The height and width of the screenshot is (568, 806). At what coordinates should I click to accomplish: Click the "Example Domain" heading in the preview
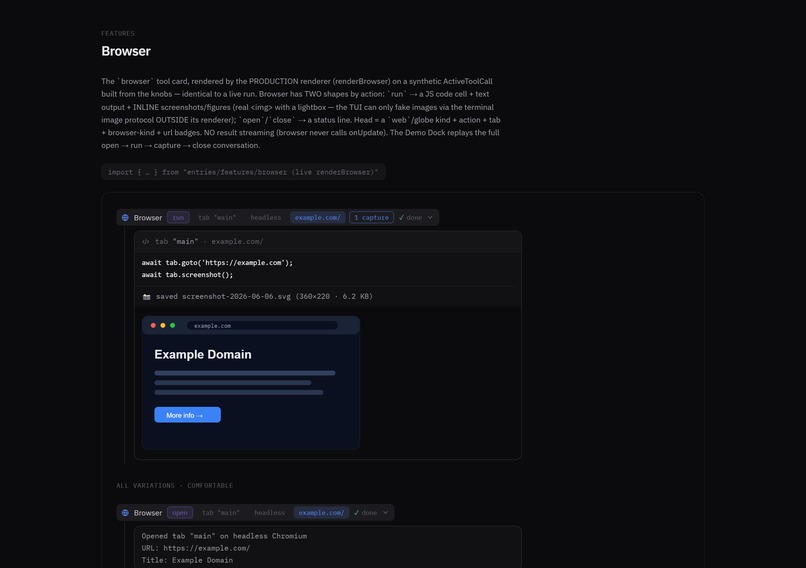(x=203, y=354)
